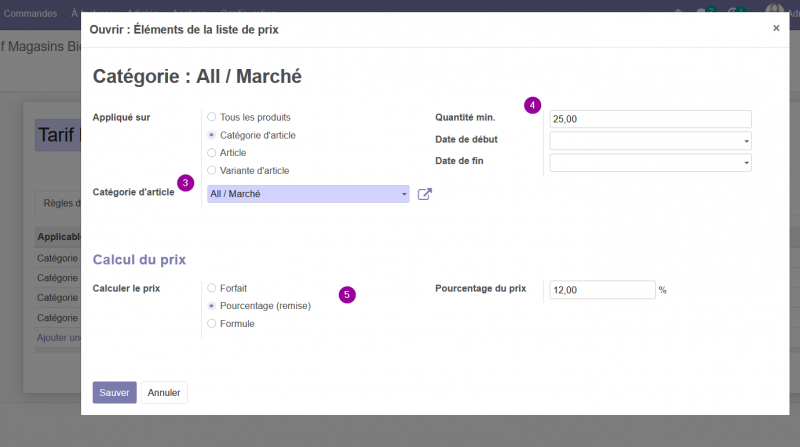Choose 'Formule' price calculation
Image resolution: width=800 pixels, height=447 pixels.
click(212, 324)
